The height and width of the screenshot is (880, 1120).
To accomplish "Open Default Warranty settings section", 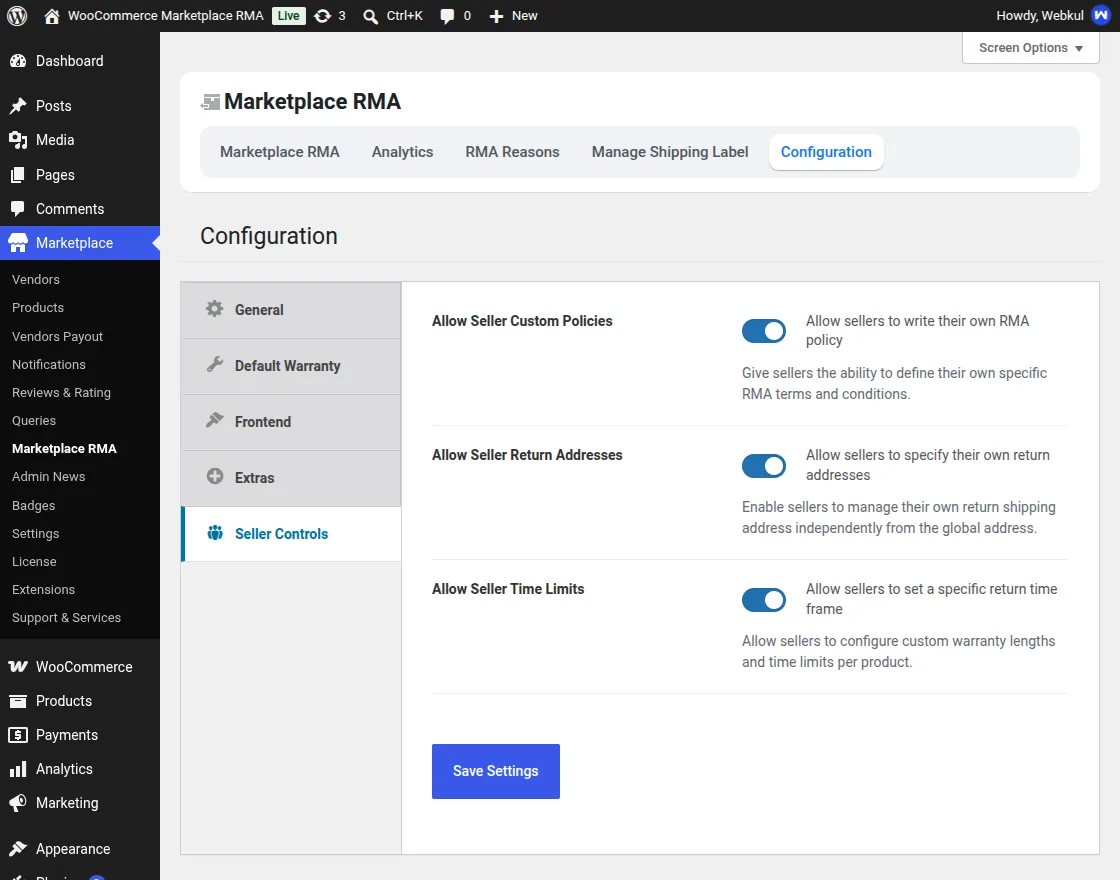I will click(291, 366).
